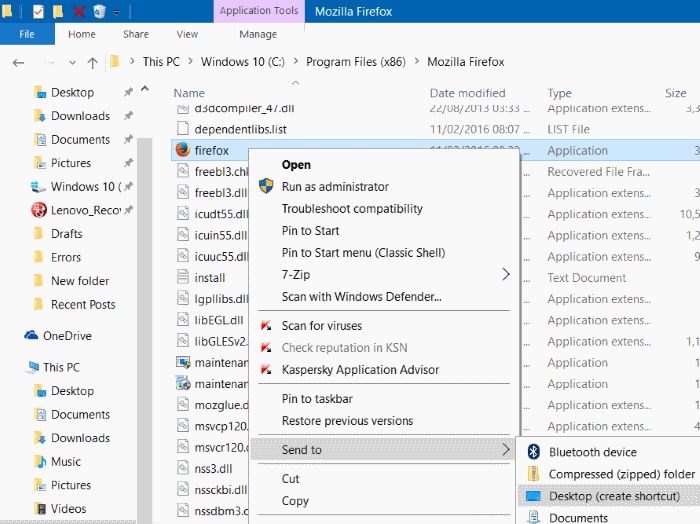
Task: Switch to the View ribbon tab
Action: (x=187, y=34)
